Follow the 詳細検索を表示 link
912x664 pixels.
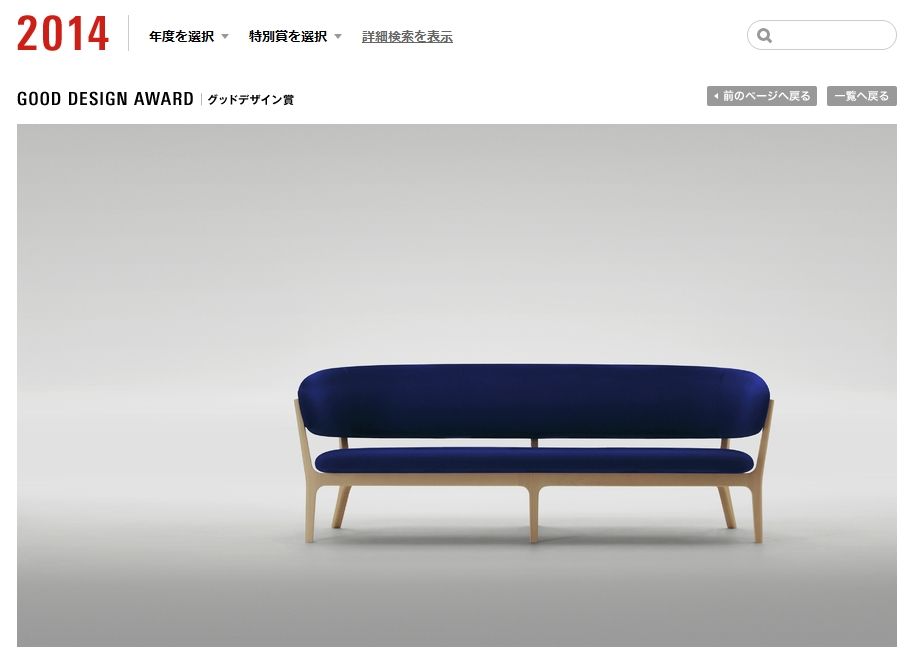point(407,37)
